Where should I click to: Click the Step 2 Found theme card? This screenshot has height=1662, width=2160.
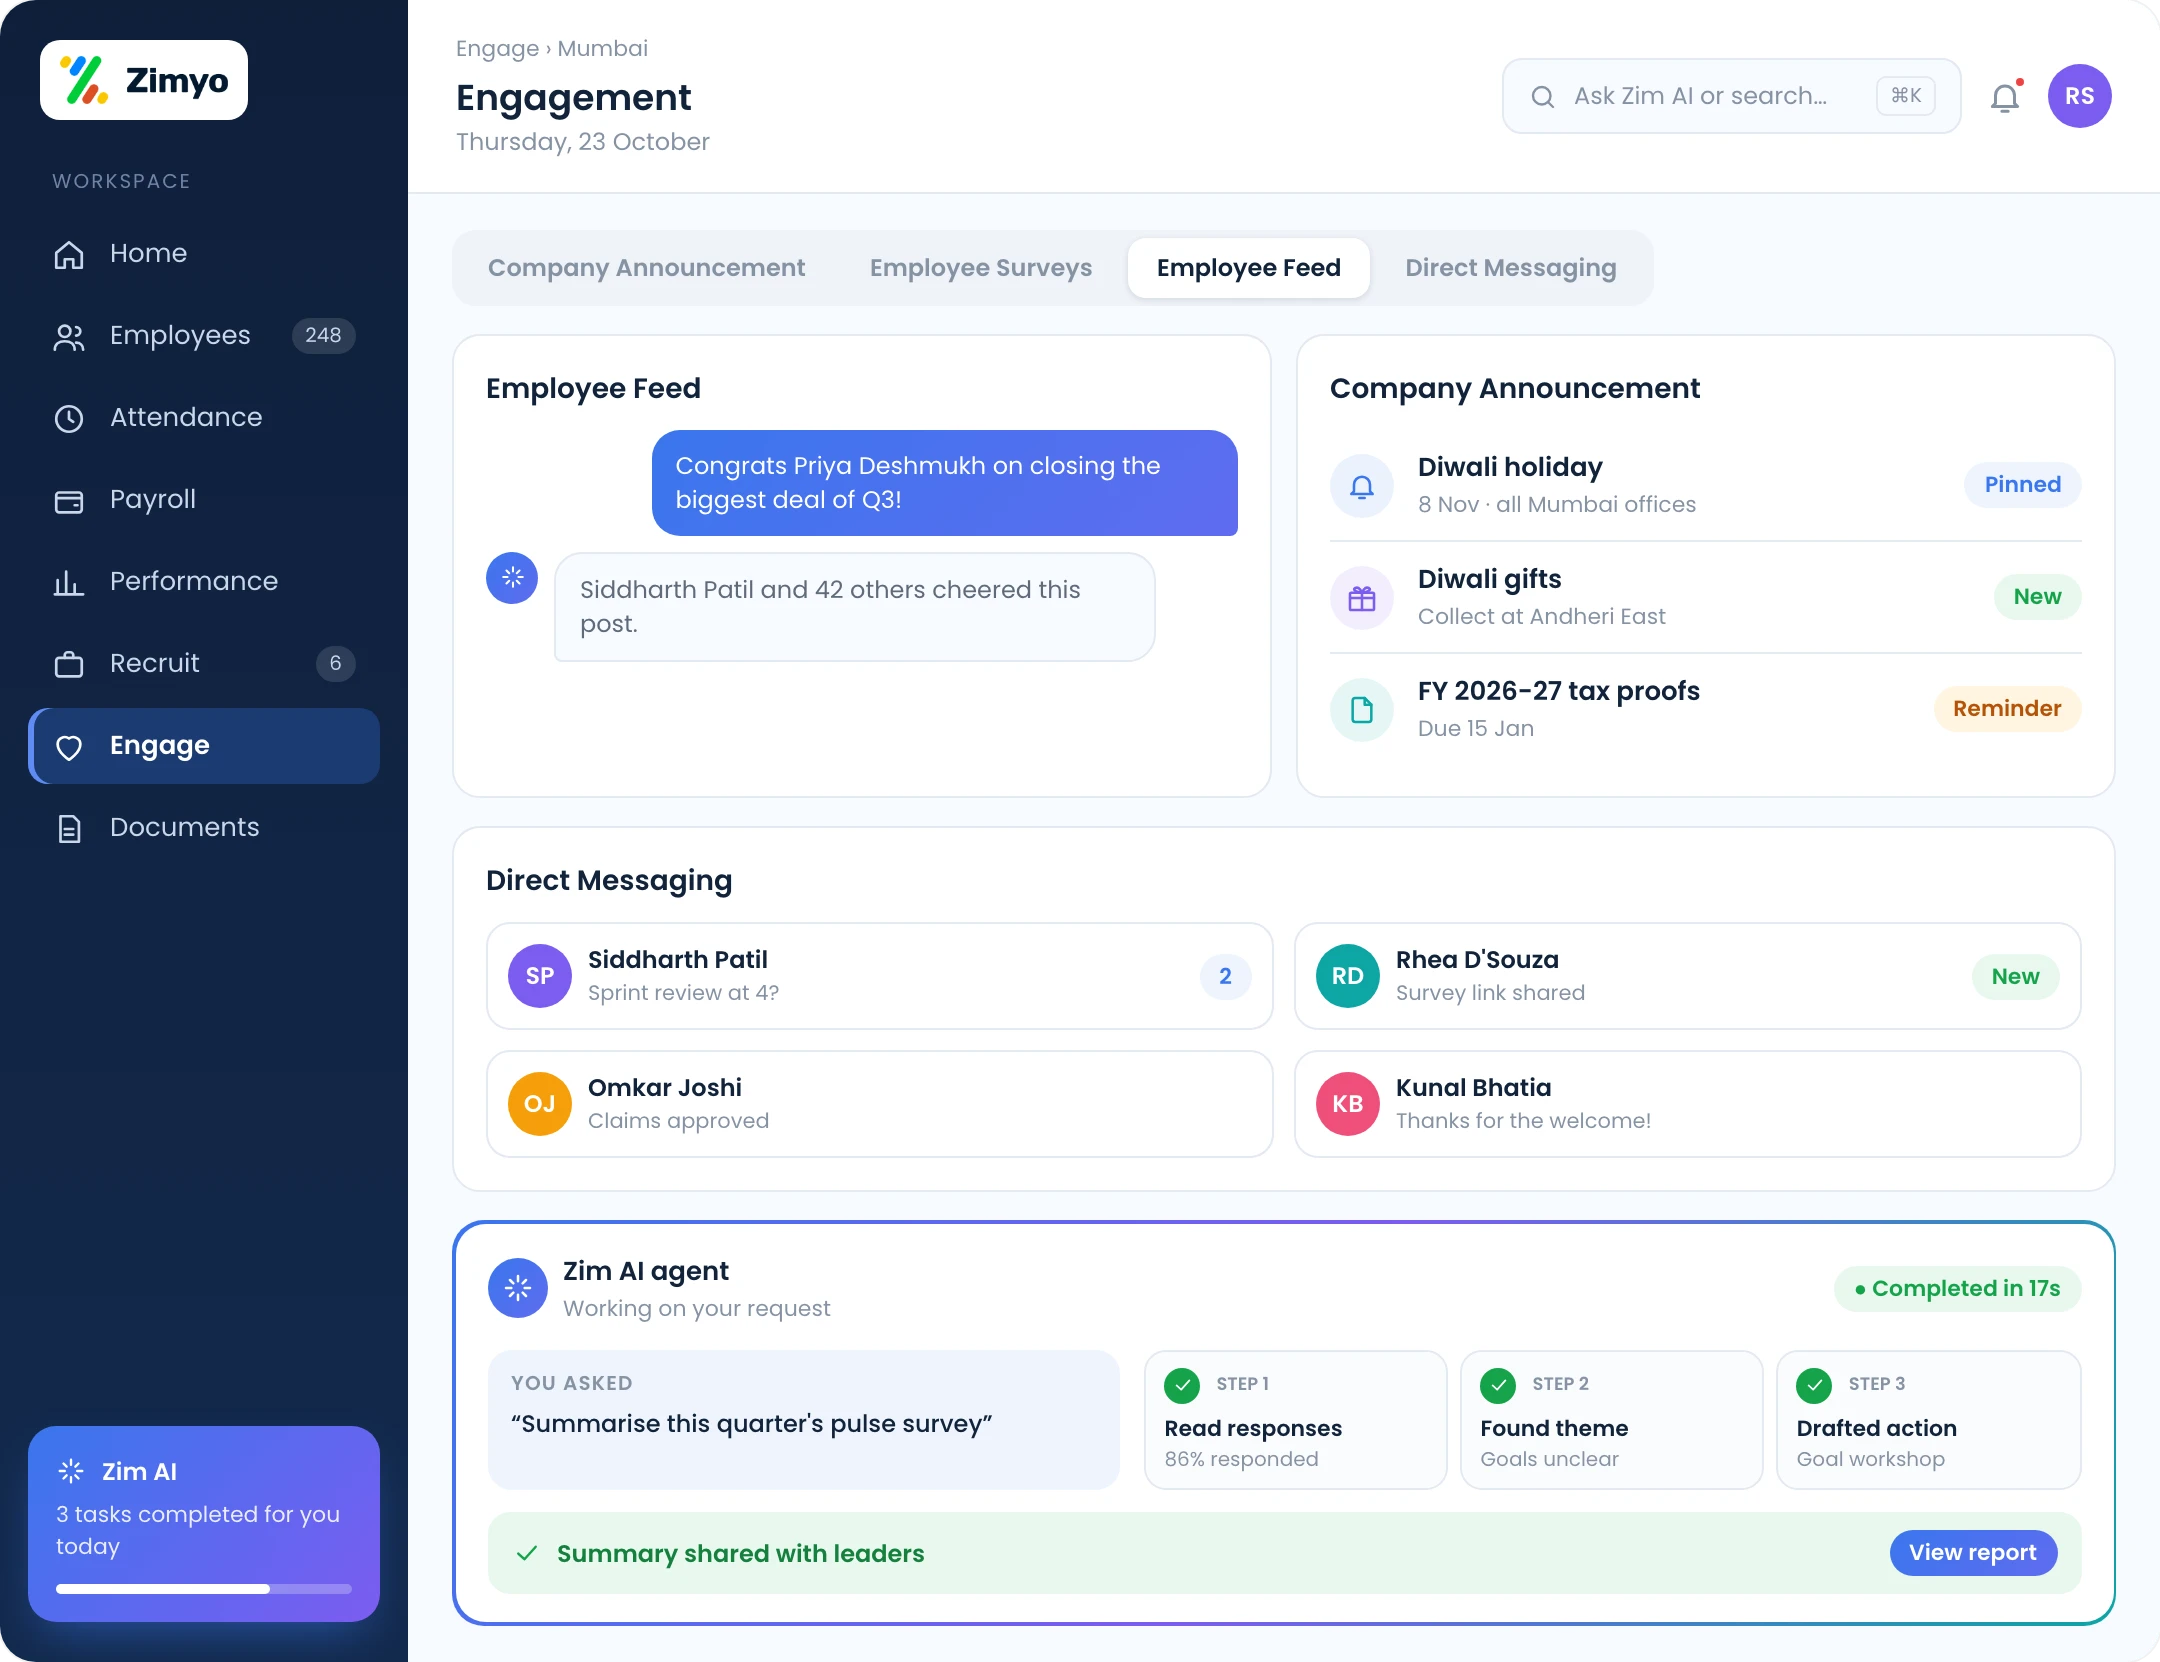(x=1611, y=1420)
